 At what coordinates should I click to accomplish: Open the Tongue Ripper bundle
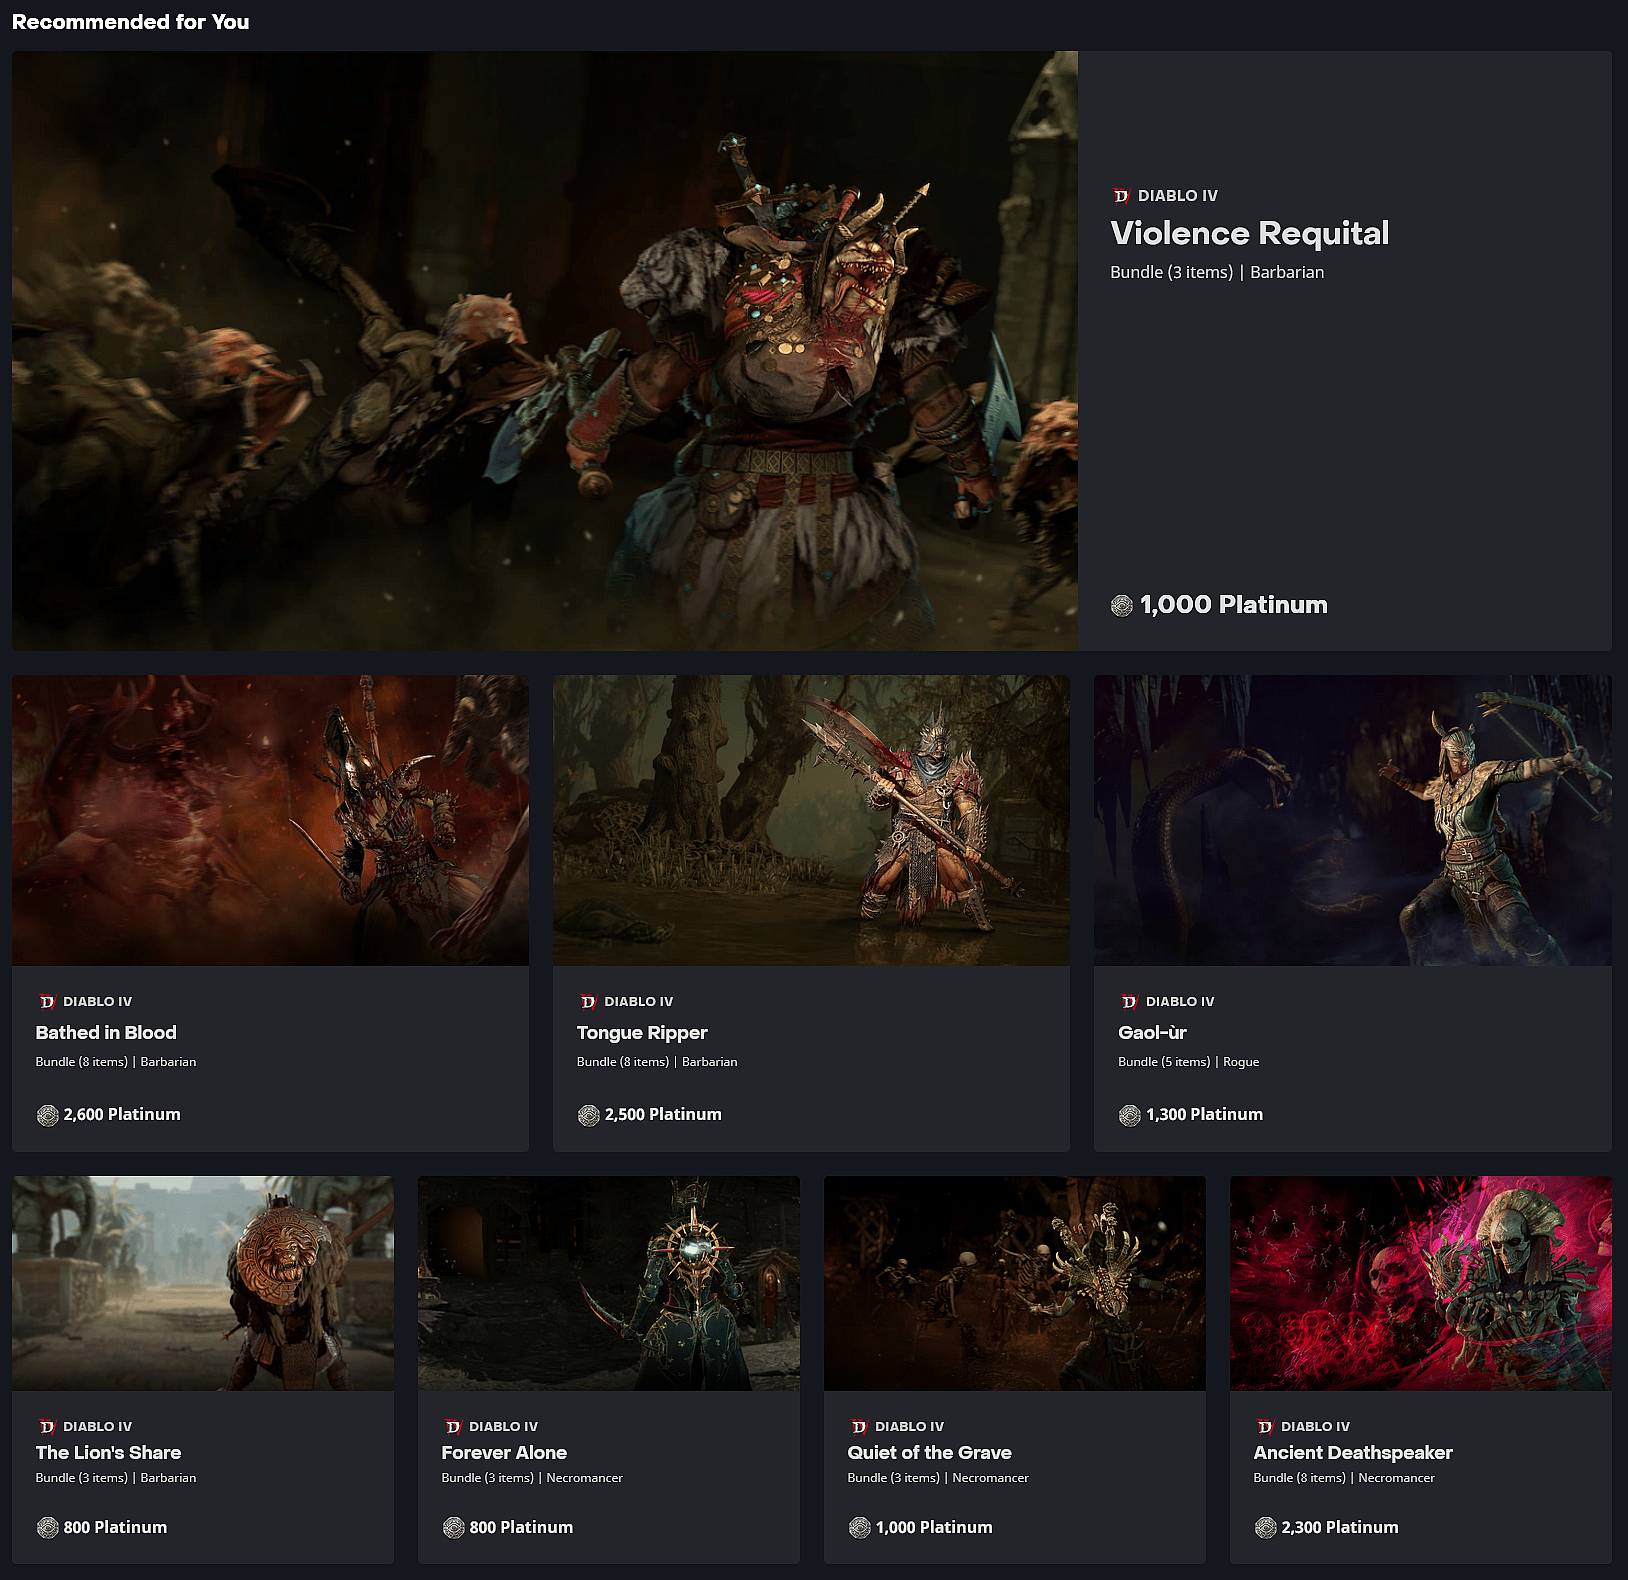pos(642,1033)
